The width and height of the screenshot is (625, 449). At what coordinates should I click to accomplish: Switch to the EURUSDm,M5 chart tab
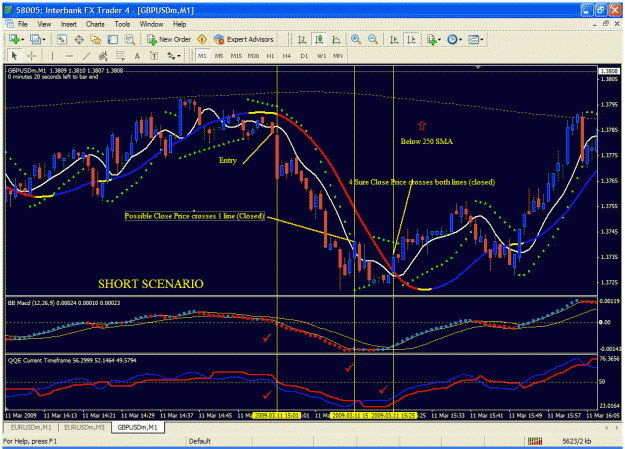click(84, 427)
